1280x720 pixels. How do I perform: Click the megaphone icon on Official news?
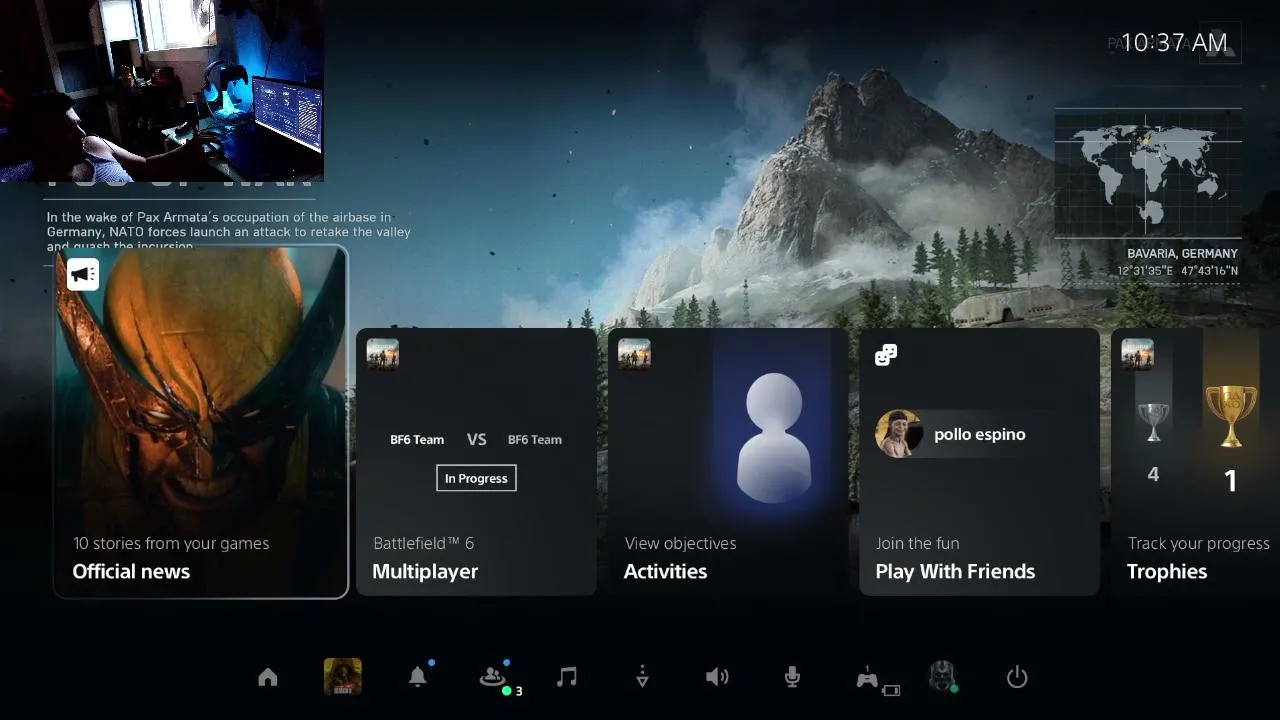click(83, 274)
